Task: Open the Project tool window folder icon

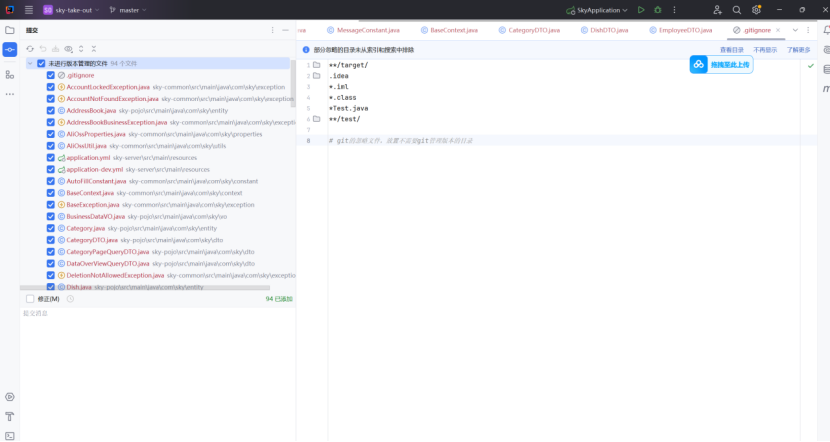Action: pyautogui.click(x=10, y=30)
